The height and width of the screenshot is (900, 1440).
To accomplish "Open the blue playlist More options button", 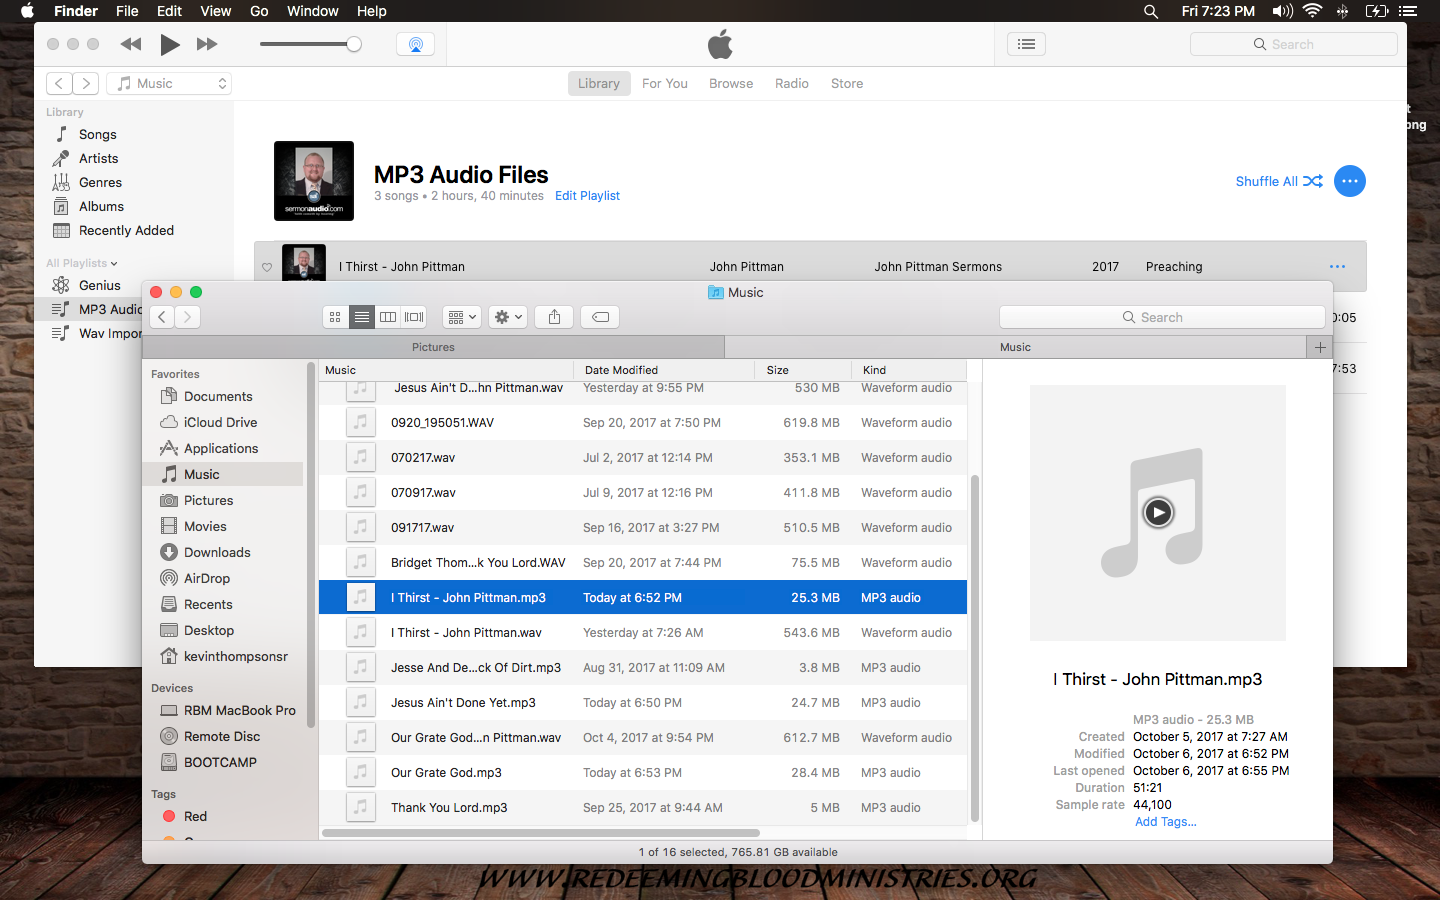I will point(1350,181).
